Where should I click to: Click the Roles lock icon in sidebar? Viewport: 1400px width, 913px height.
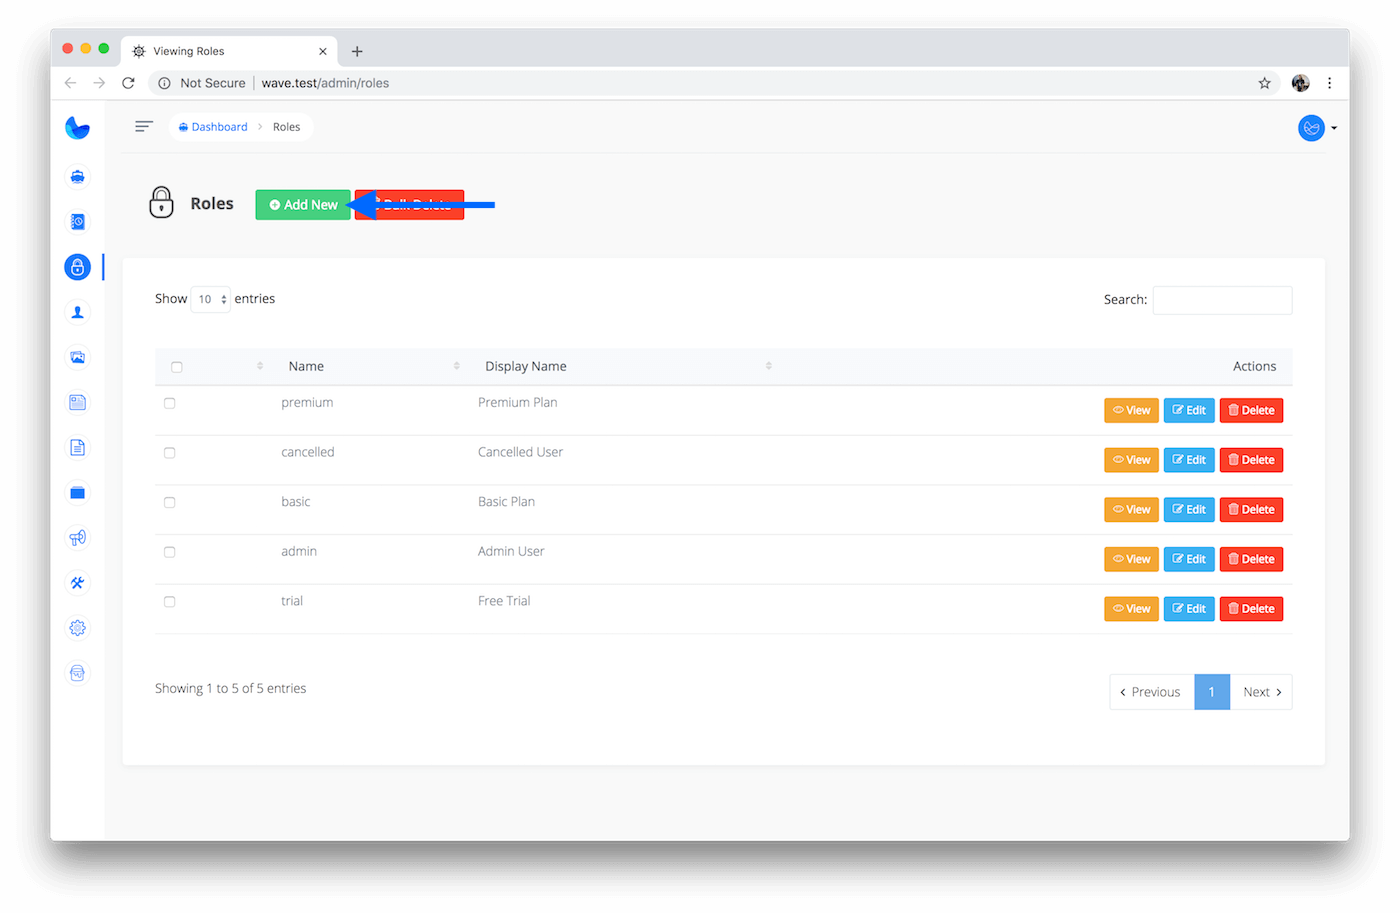coord(77,267)
